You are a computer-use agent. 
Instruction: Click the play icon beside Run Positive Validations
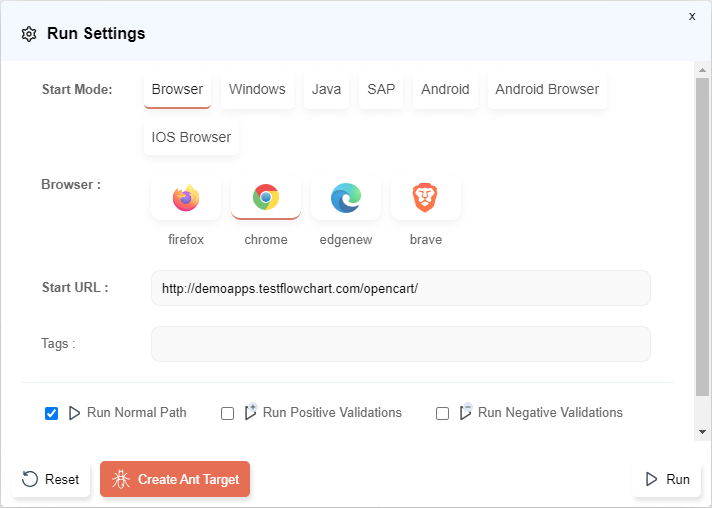tap(250, 412)
